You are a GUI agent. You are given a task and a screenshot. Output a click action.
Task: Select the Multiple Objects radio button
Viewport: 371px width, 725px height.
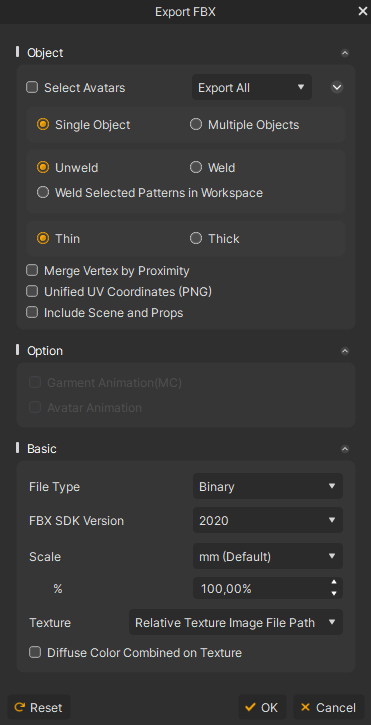[x=196, y=125]
